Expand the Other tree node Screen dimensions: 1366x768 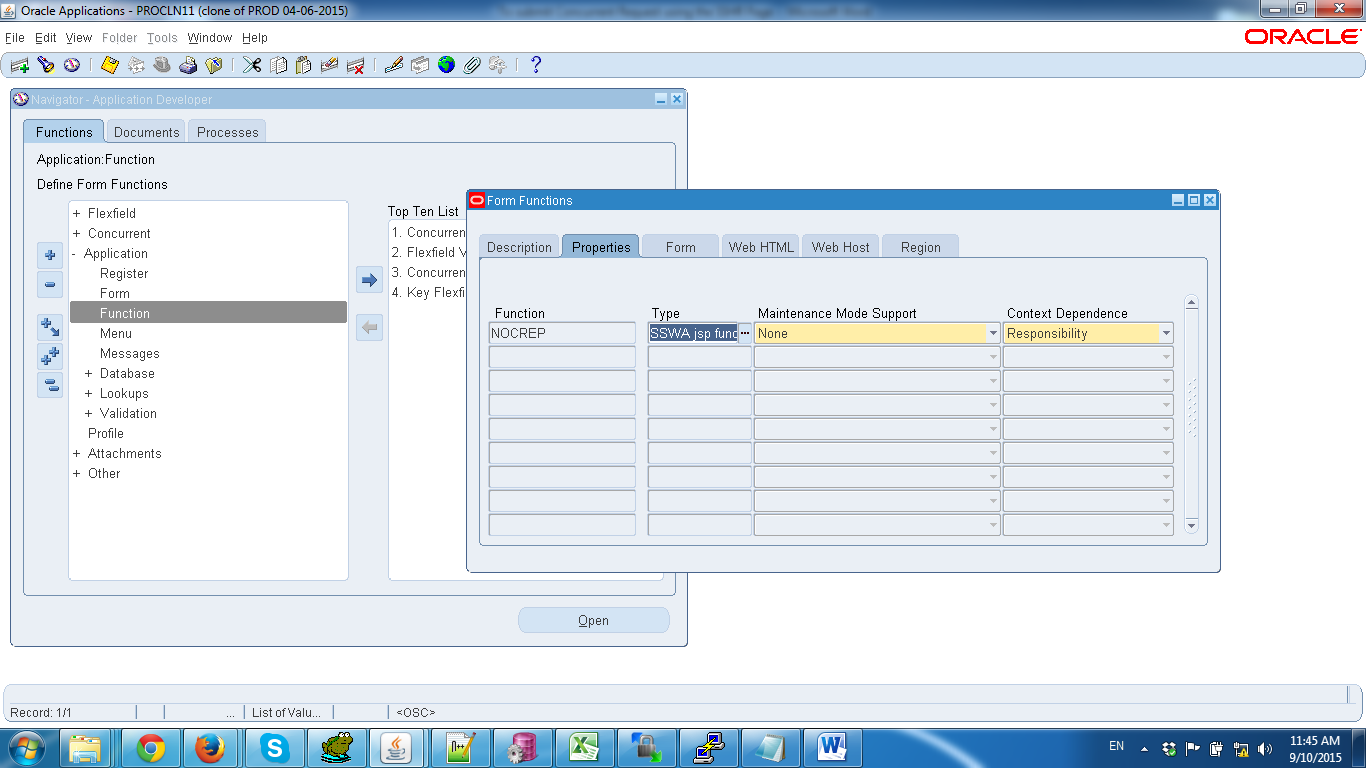point(77,473)
